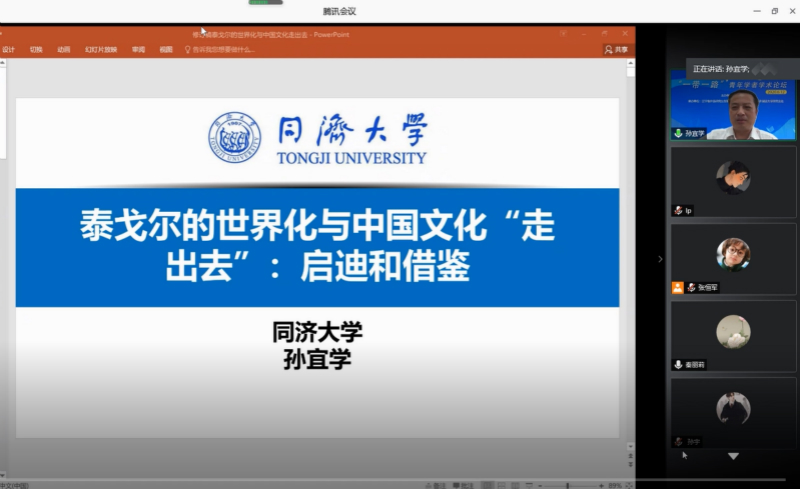The image size is (800, 489).
Task: Select the 张恒军 participant avatar
Action: (733, 254)
